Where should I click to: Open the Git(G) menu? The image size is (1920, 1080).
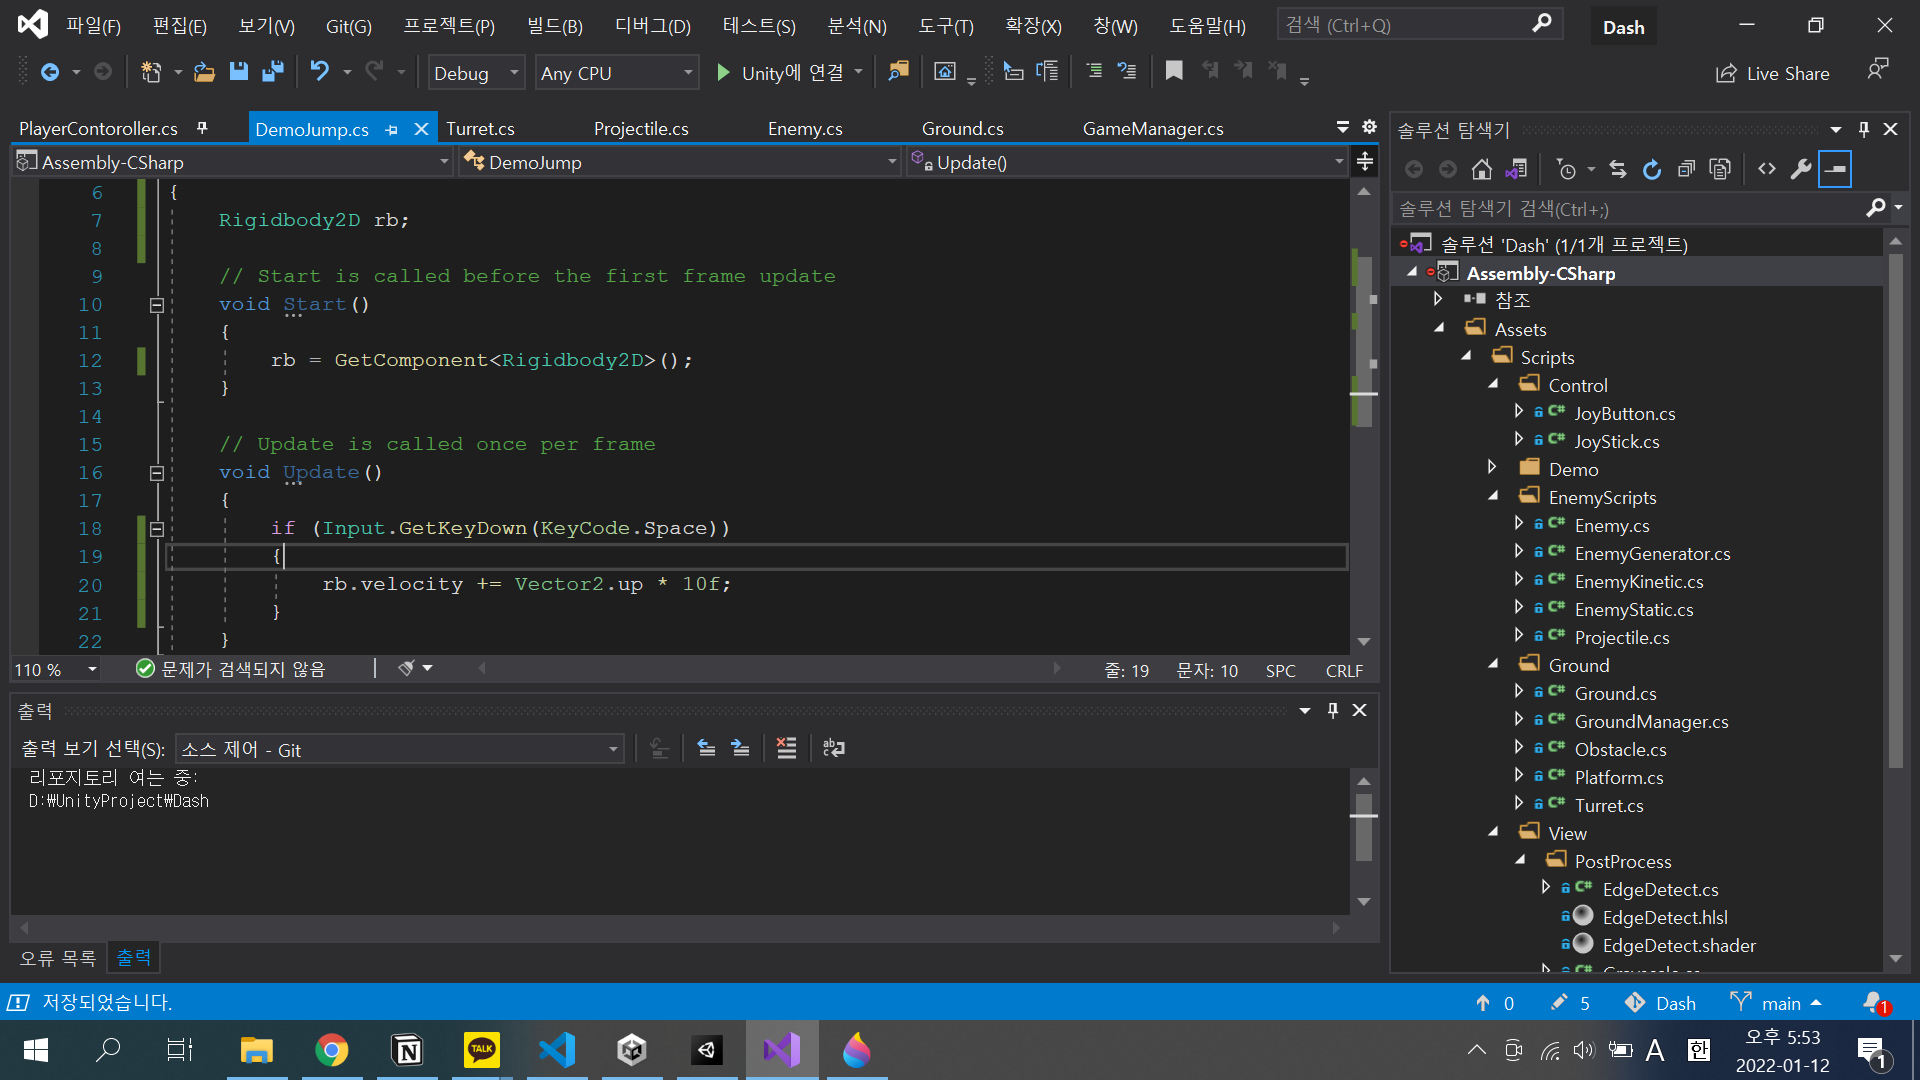point(348,26)
